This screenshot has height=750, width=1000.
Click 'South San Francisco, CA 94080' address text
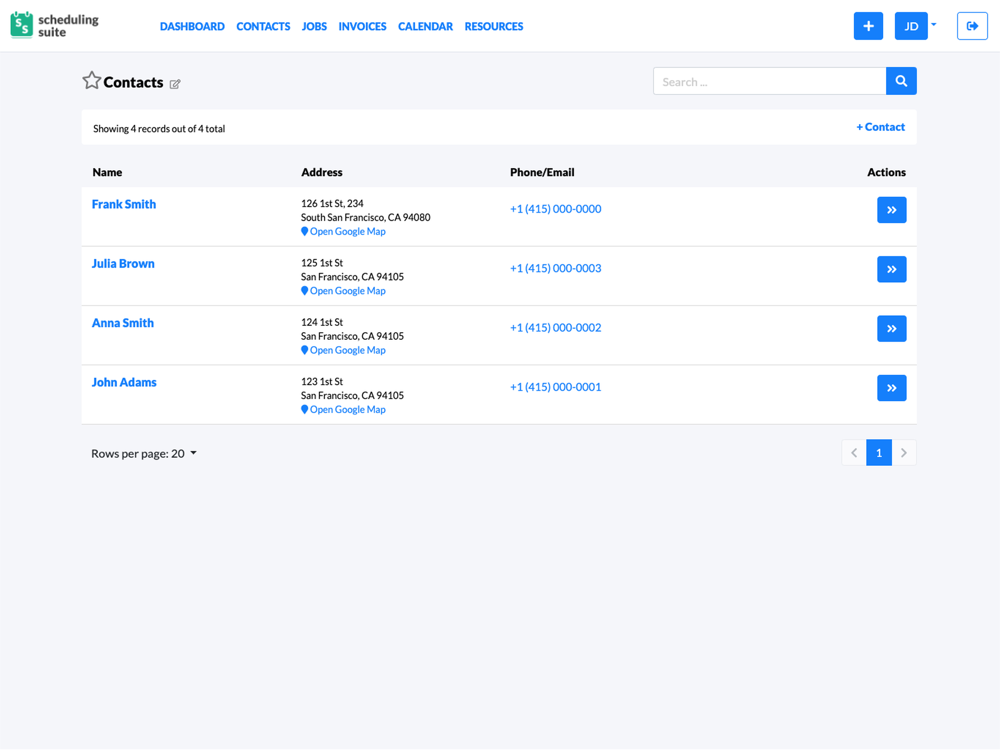(365, 217)
